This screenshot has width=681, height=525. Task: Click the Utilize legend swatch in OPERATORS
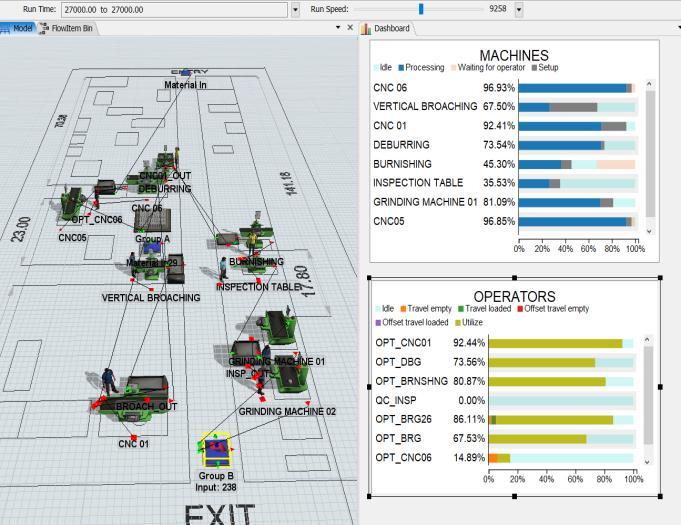(457, 323)
